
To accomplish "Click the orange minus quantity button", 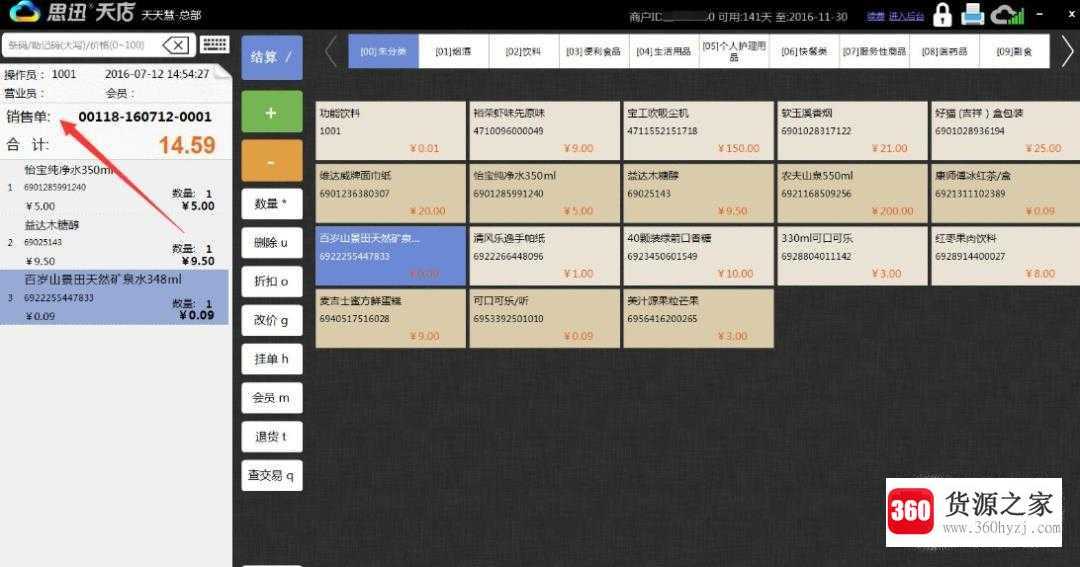I will point(271,161).
